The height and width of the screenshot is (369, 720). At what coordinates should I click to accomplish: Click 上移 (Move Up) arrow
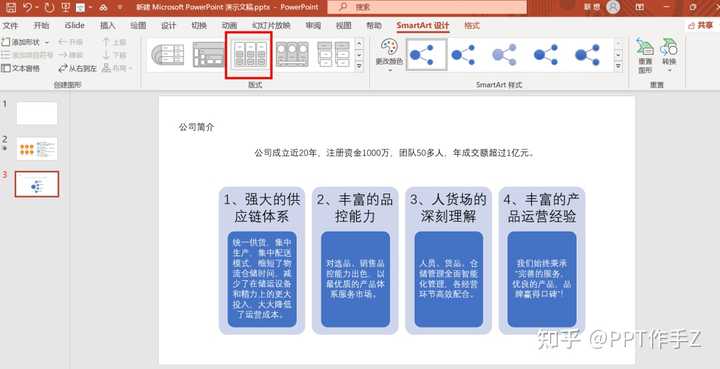(x=114, y=42)
